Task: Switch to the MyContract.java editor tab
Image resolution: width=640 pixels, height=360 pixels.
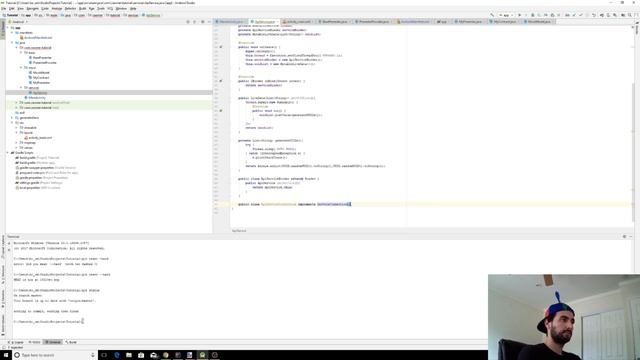Action: point(504,22)
